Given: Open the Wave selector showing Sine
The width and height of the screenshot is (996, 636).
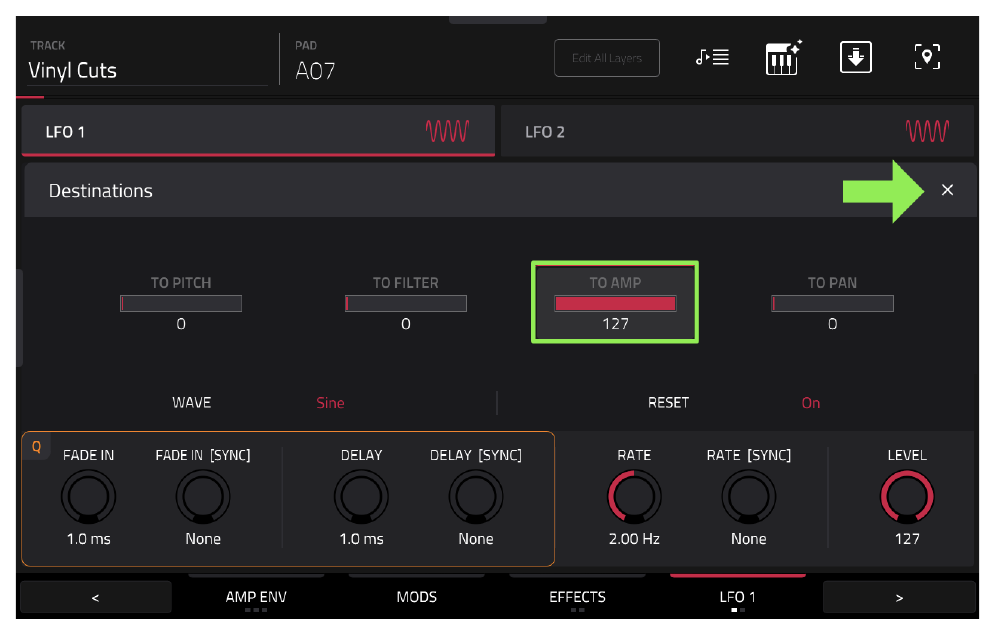Looking at the screenshot, I should click(x=330, y=403).
